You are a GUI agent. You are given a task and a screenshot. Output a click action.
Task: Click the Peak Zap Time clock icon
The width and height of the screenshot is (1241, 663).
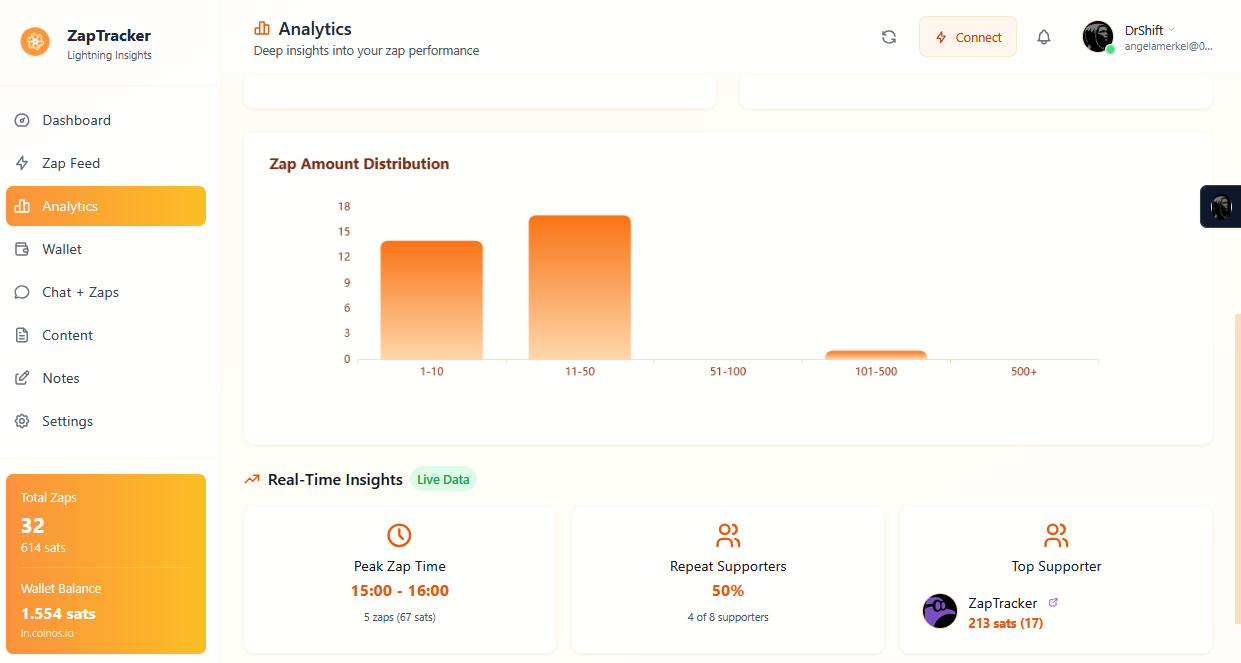[x=399, y=535]
